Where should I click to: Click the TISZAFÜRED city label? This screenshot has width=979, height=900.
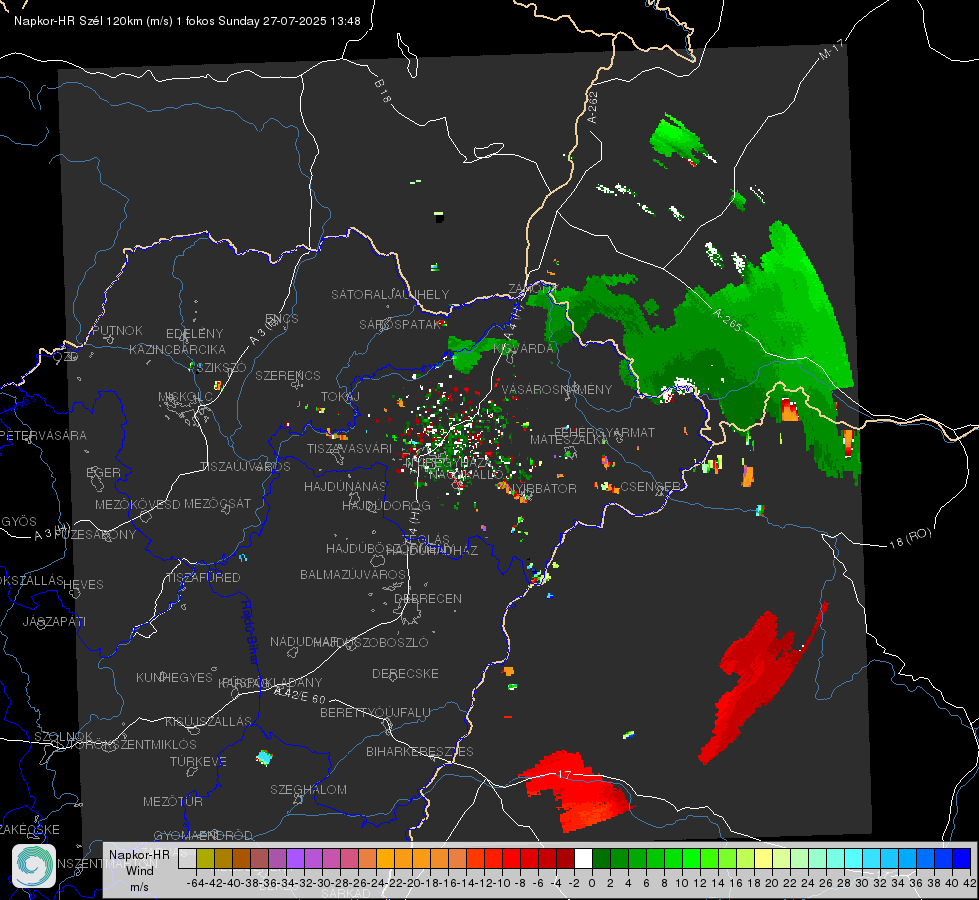(x=203, y=578)
